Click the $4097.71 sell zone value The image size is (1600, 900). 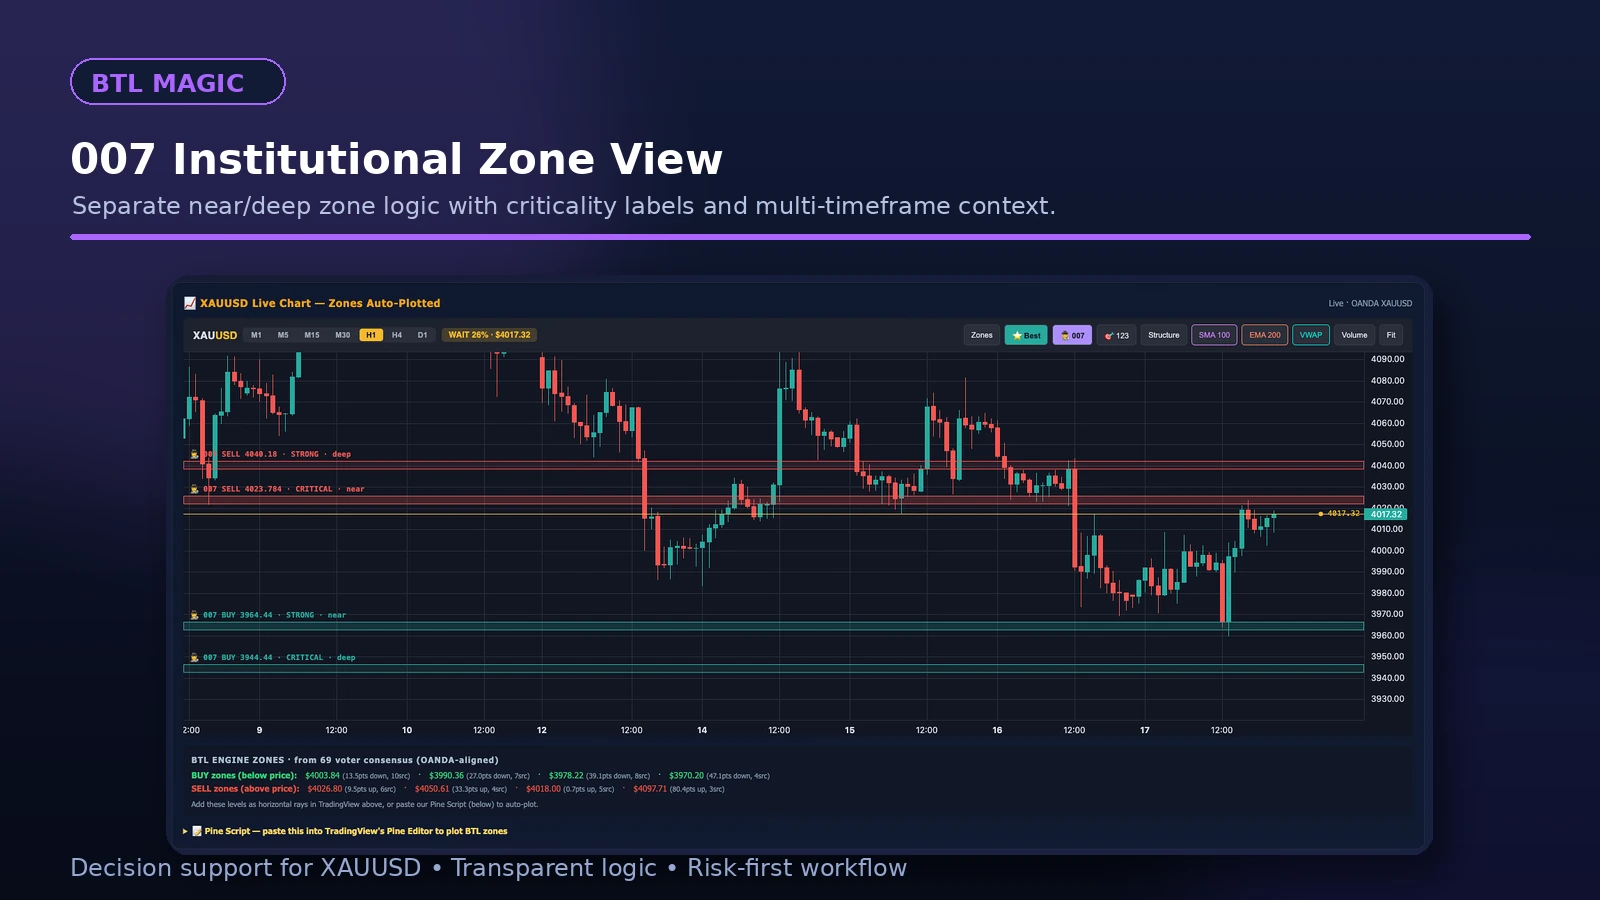[650, 788]
